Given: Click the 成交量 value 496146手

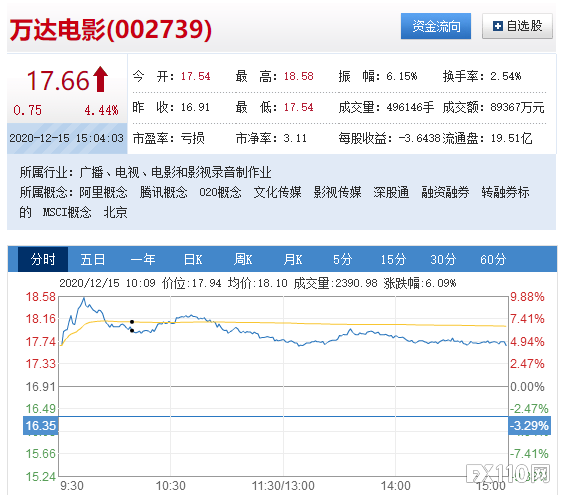Looking at the screenshot, I should click(x=410, y=107).
